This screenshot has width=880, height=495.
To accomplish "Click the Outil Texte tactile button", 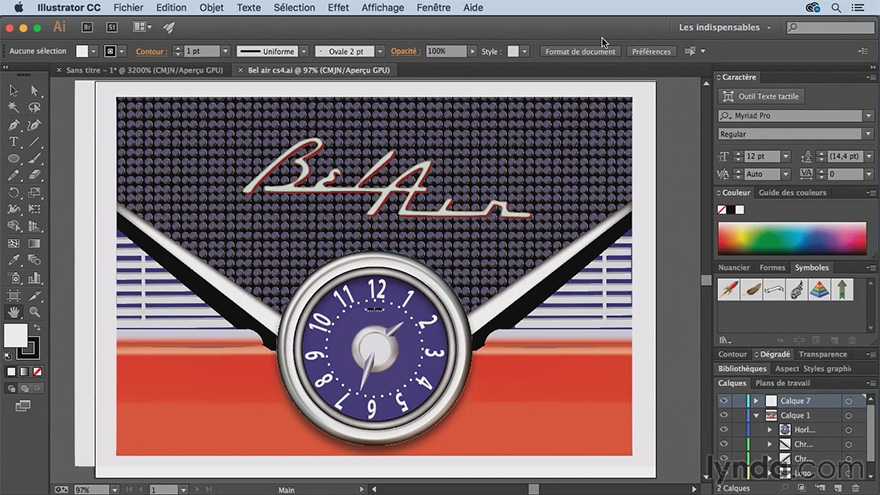I will click(761, 96).
